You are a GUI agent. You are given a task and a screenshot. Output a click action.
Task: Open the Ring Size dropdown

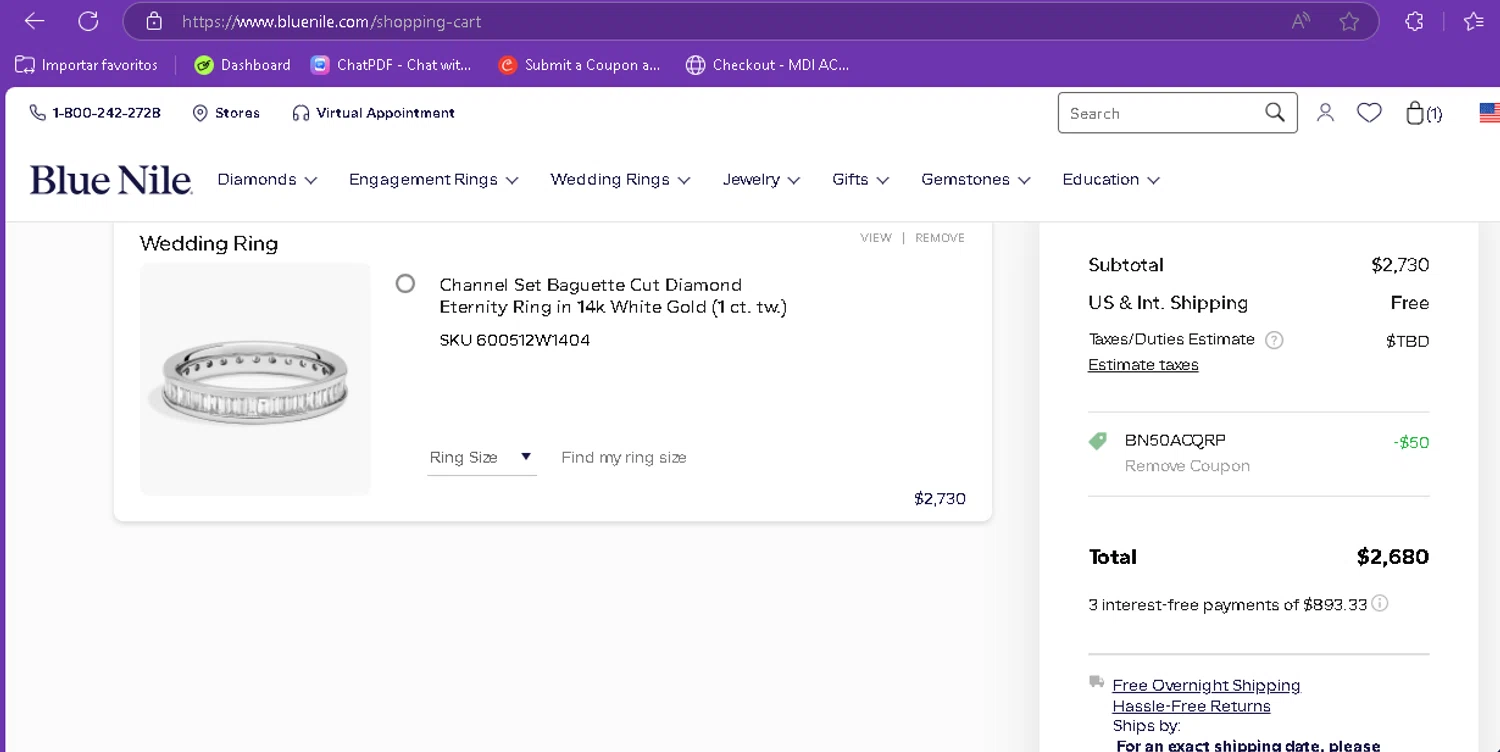[x=482, y=458]
